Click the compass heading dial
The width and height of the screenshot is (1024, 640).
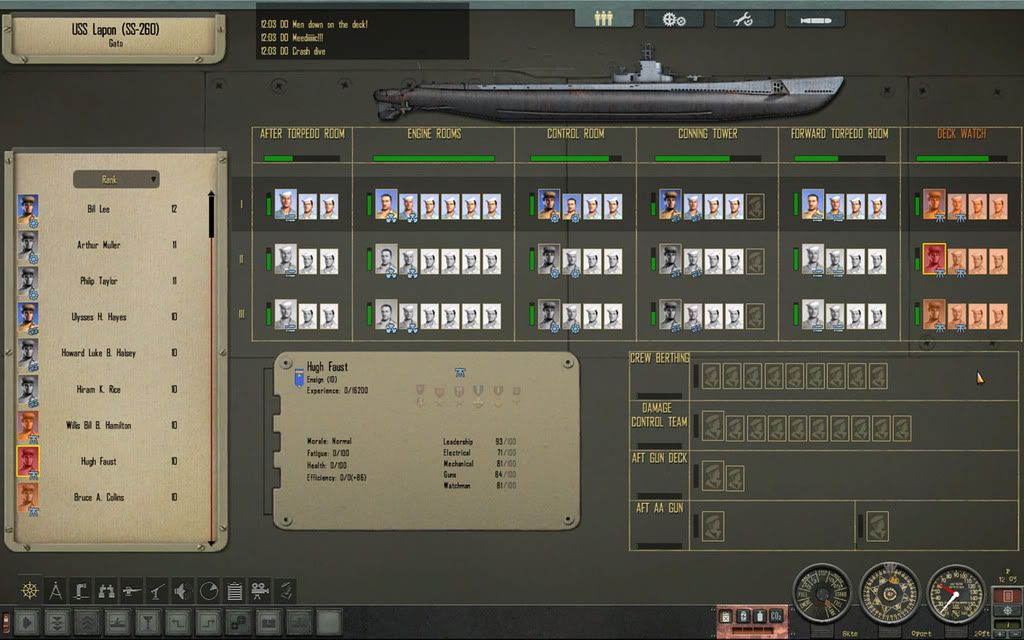click(889, 594)
